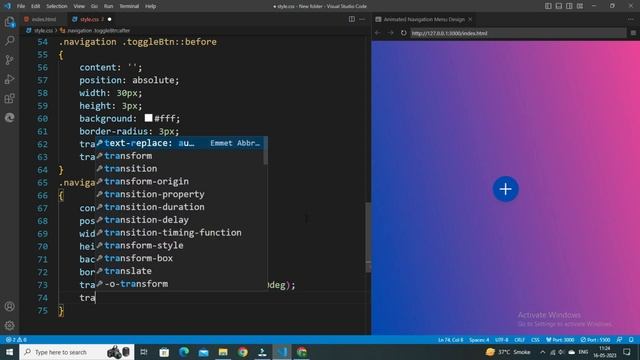This screenshot has width=640, height=360.
Task: Click the #fff color swatch on line 60
Action: click(149, 118)
